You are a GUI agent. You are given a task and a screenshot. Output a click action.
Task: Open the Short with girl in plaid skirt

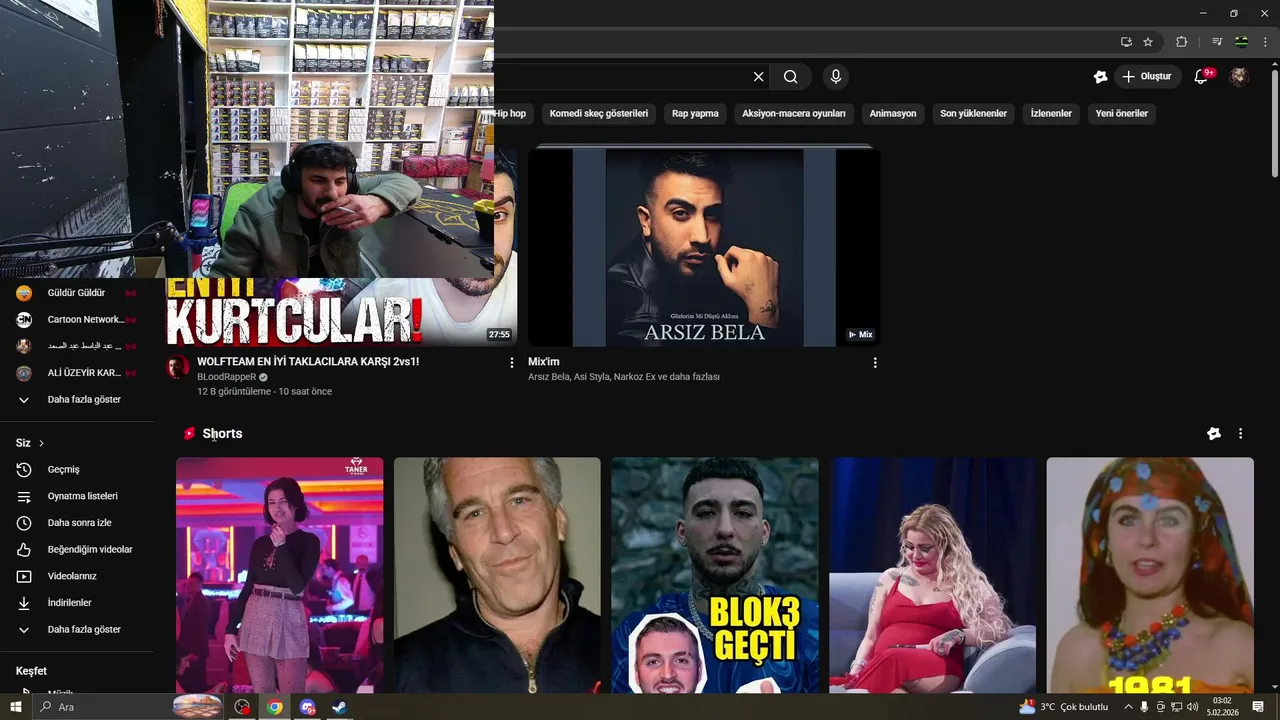pos(279,575)
